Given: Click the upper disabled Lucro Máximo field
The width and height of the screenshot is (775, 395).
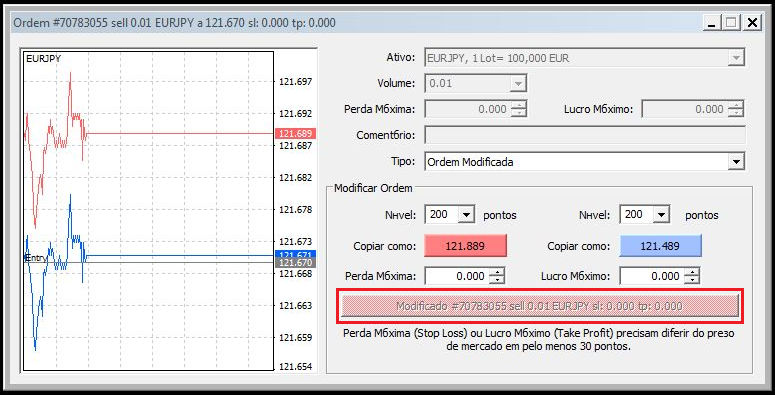Looking at the screenshot, I should pos(684,109).
